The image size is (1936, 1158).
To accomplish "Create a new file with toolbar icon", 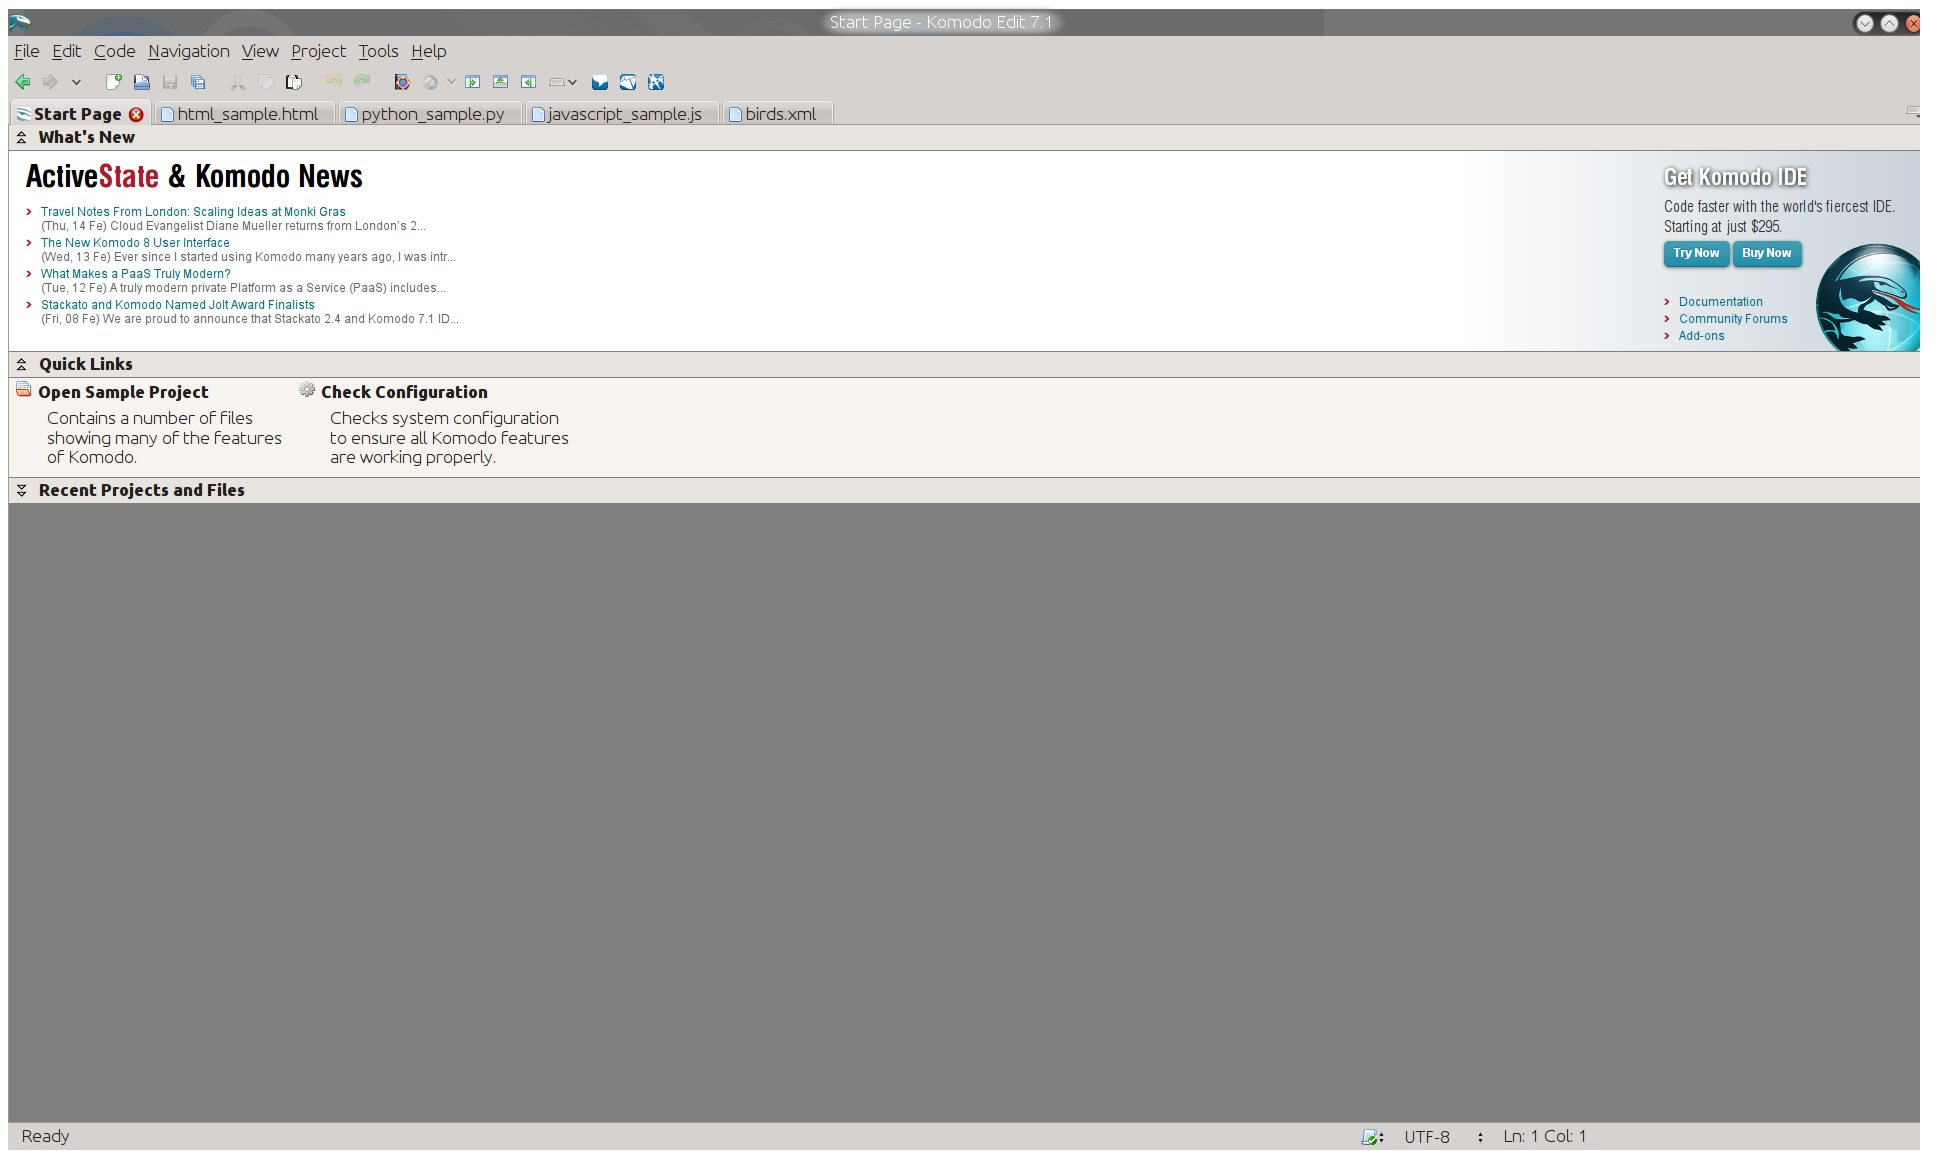I will point(114,82).
